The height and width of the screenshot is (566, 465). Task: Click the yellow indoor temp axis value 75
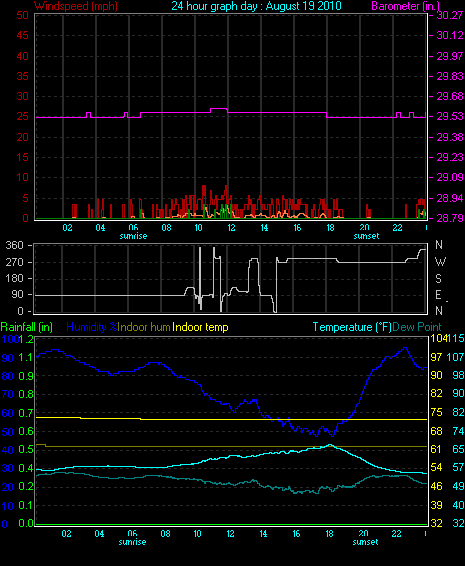[x=436, y=412]
